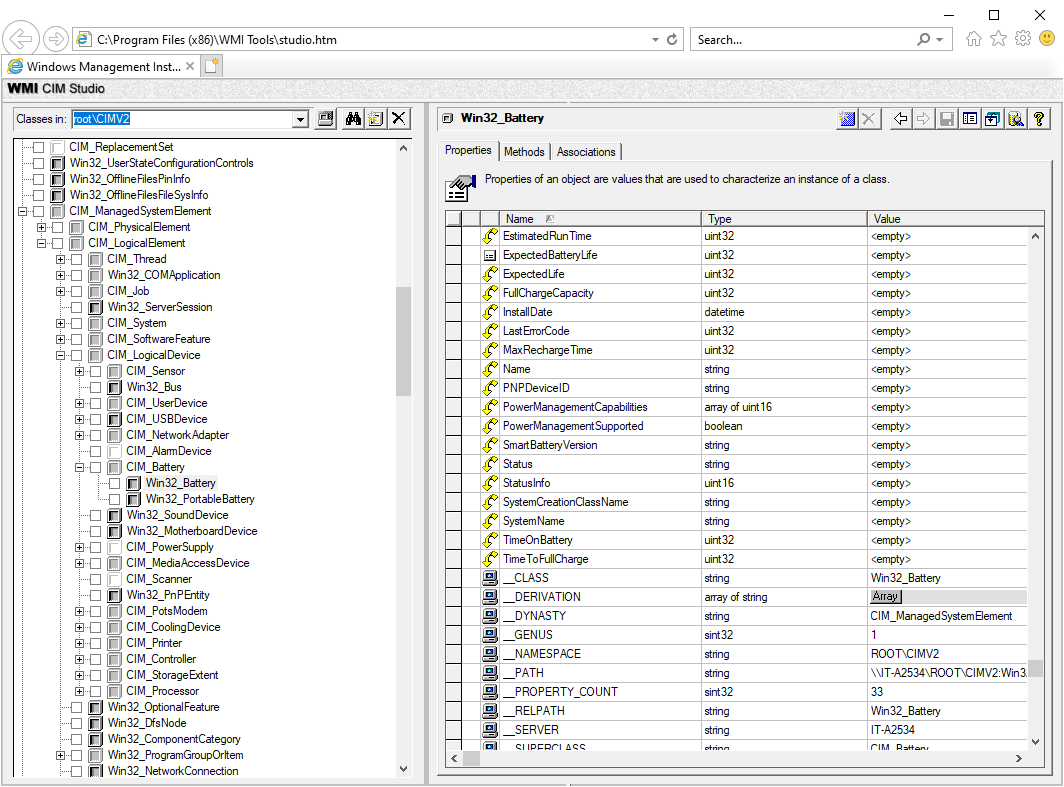Click the browse for namespace icon
Screen dimensions: 1064x787
pyautogui.click(x=326, y=119)
